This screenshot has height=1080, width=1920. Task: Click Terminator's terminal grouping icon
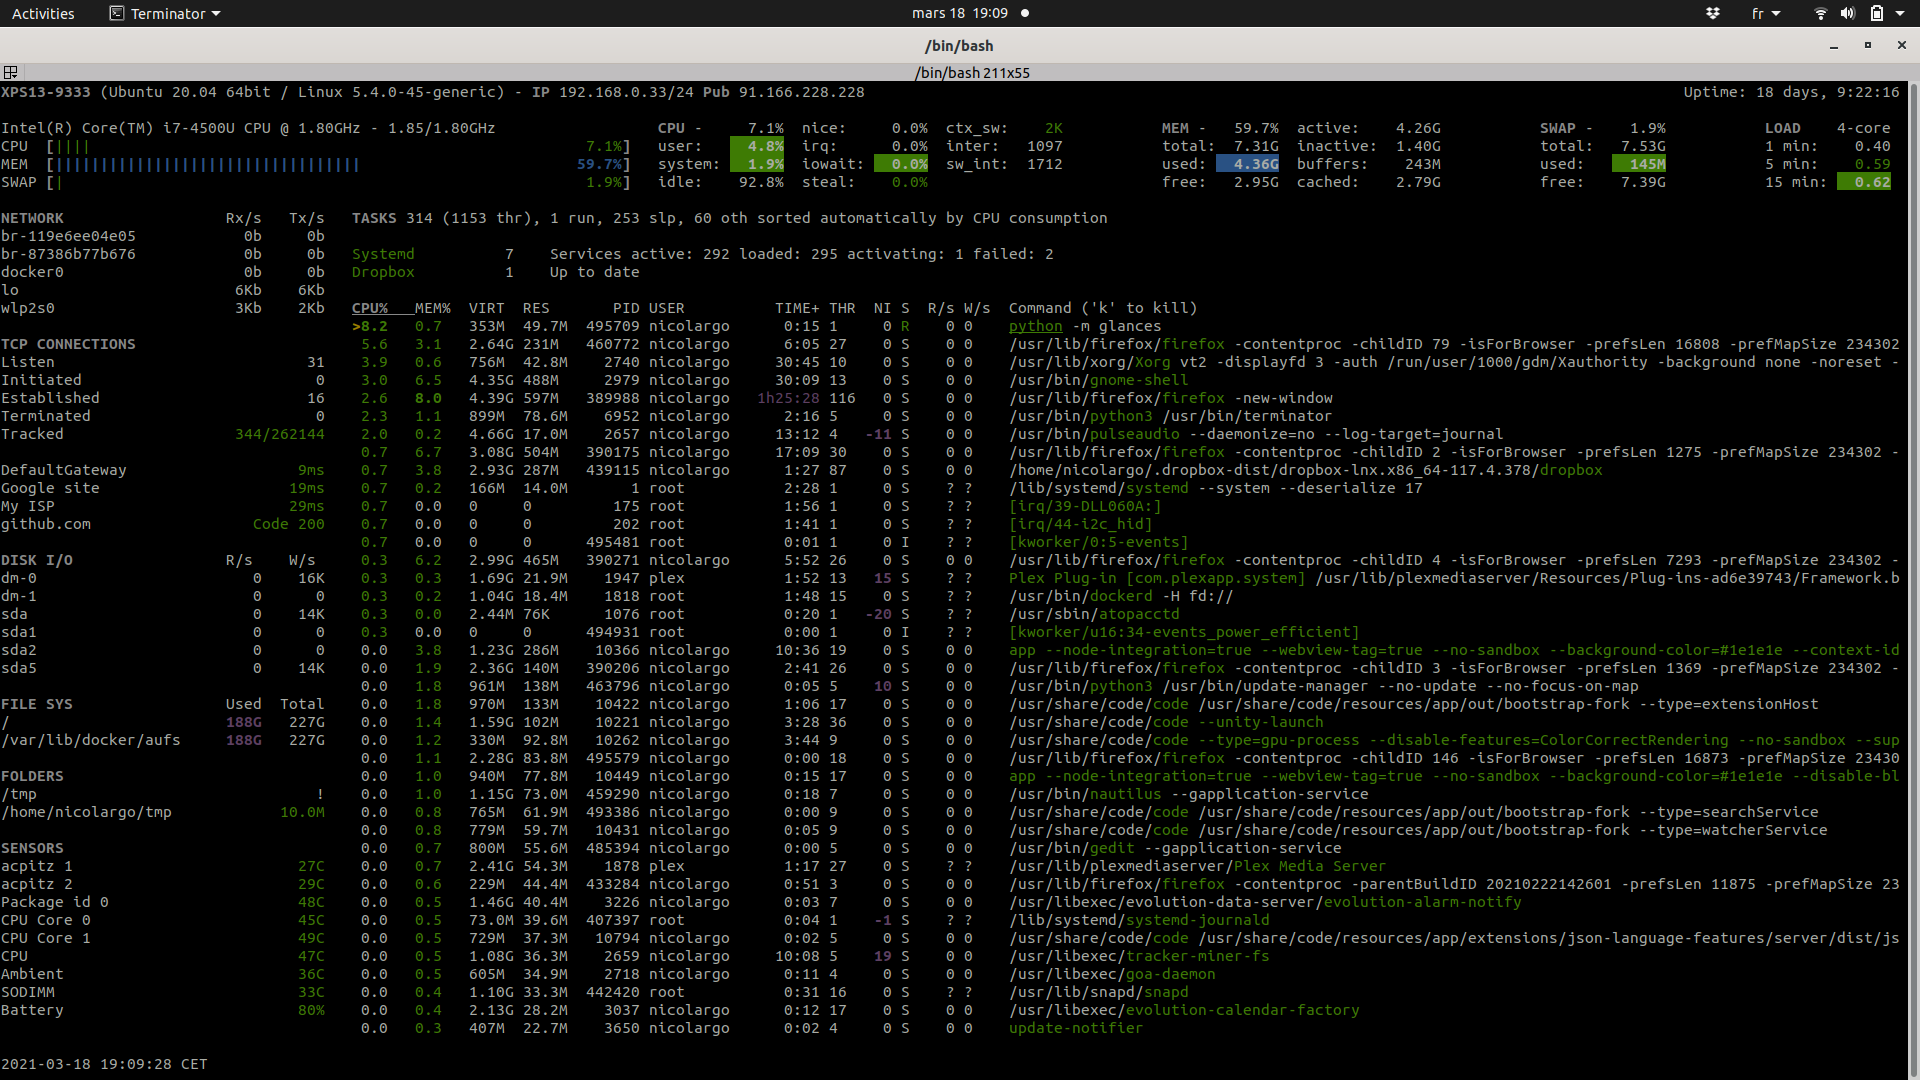(11, 72)
